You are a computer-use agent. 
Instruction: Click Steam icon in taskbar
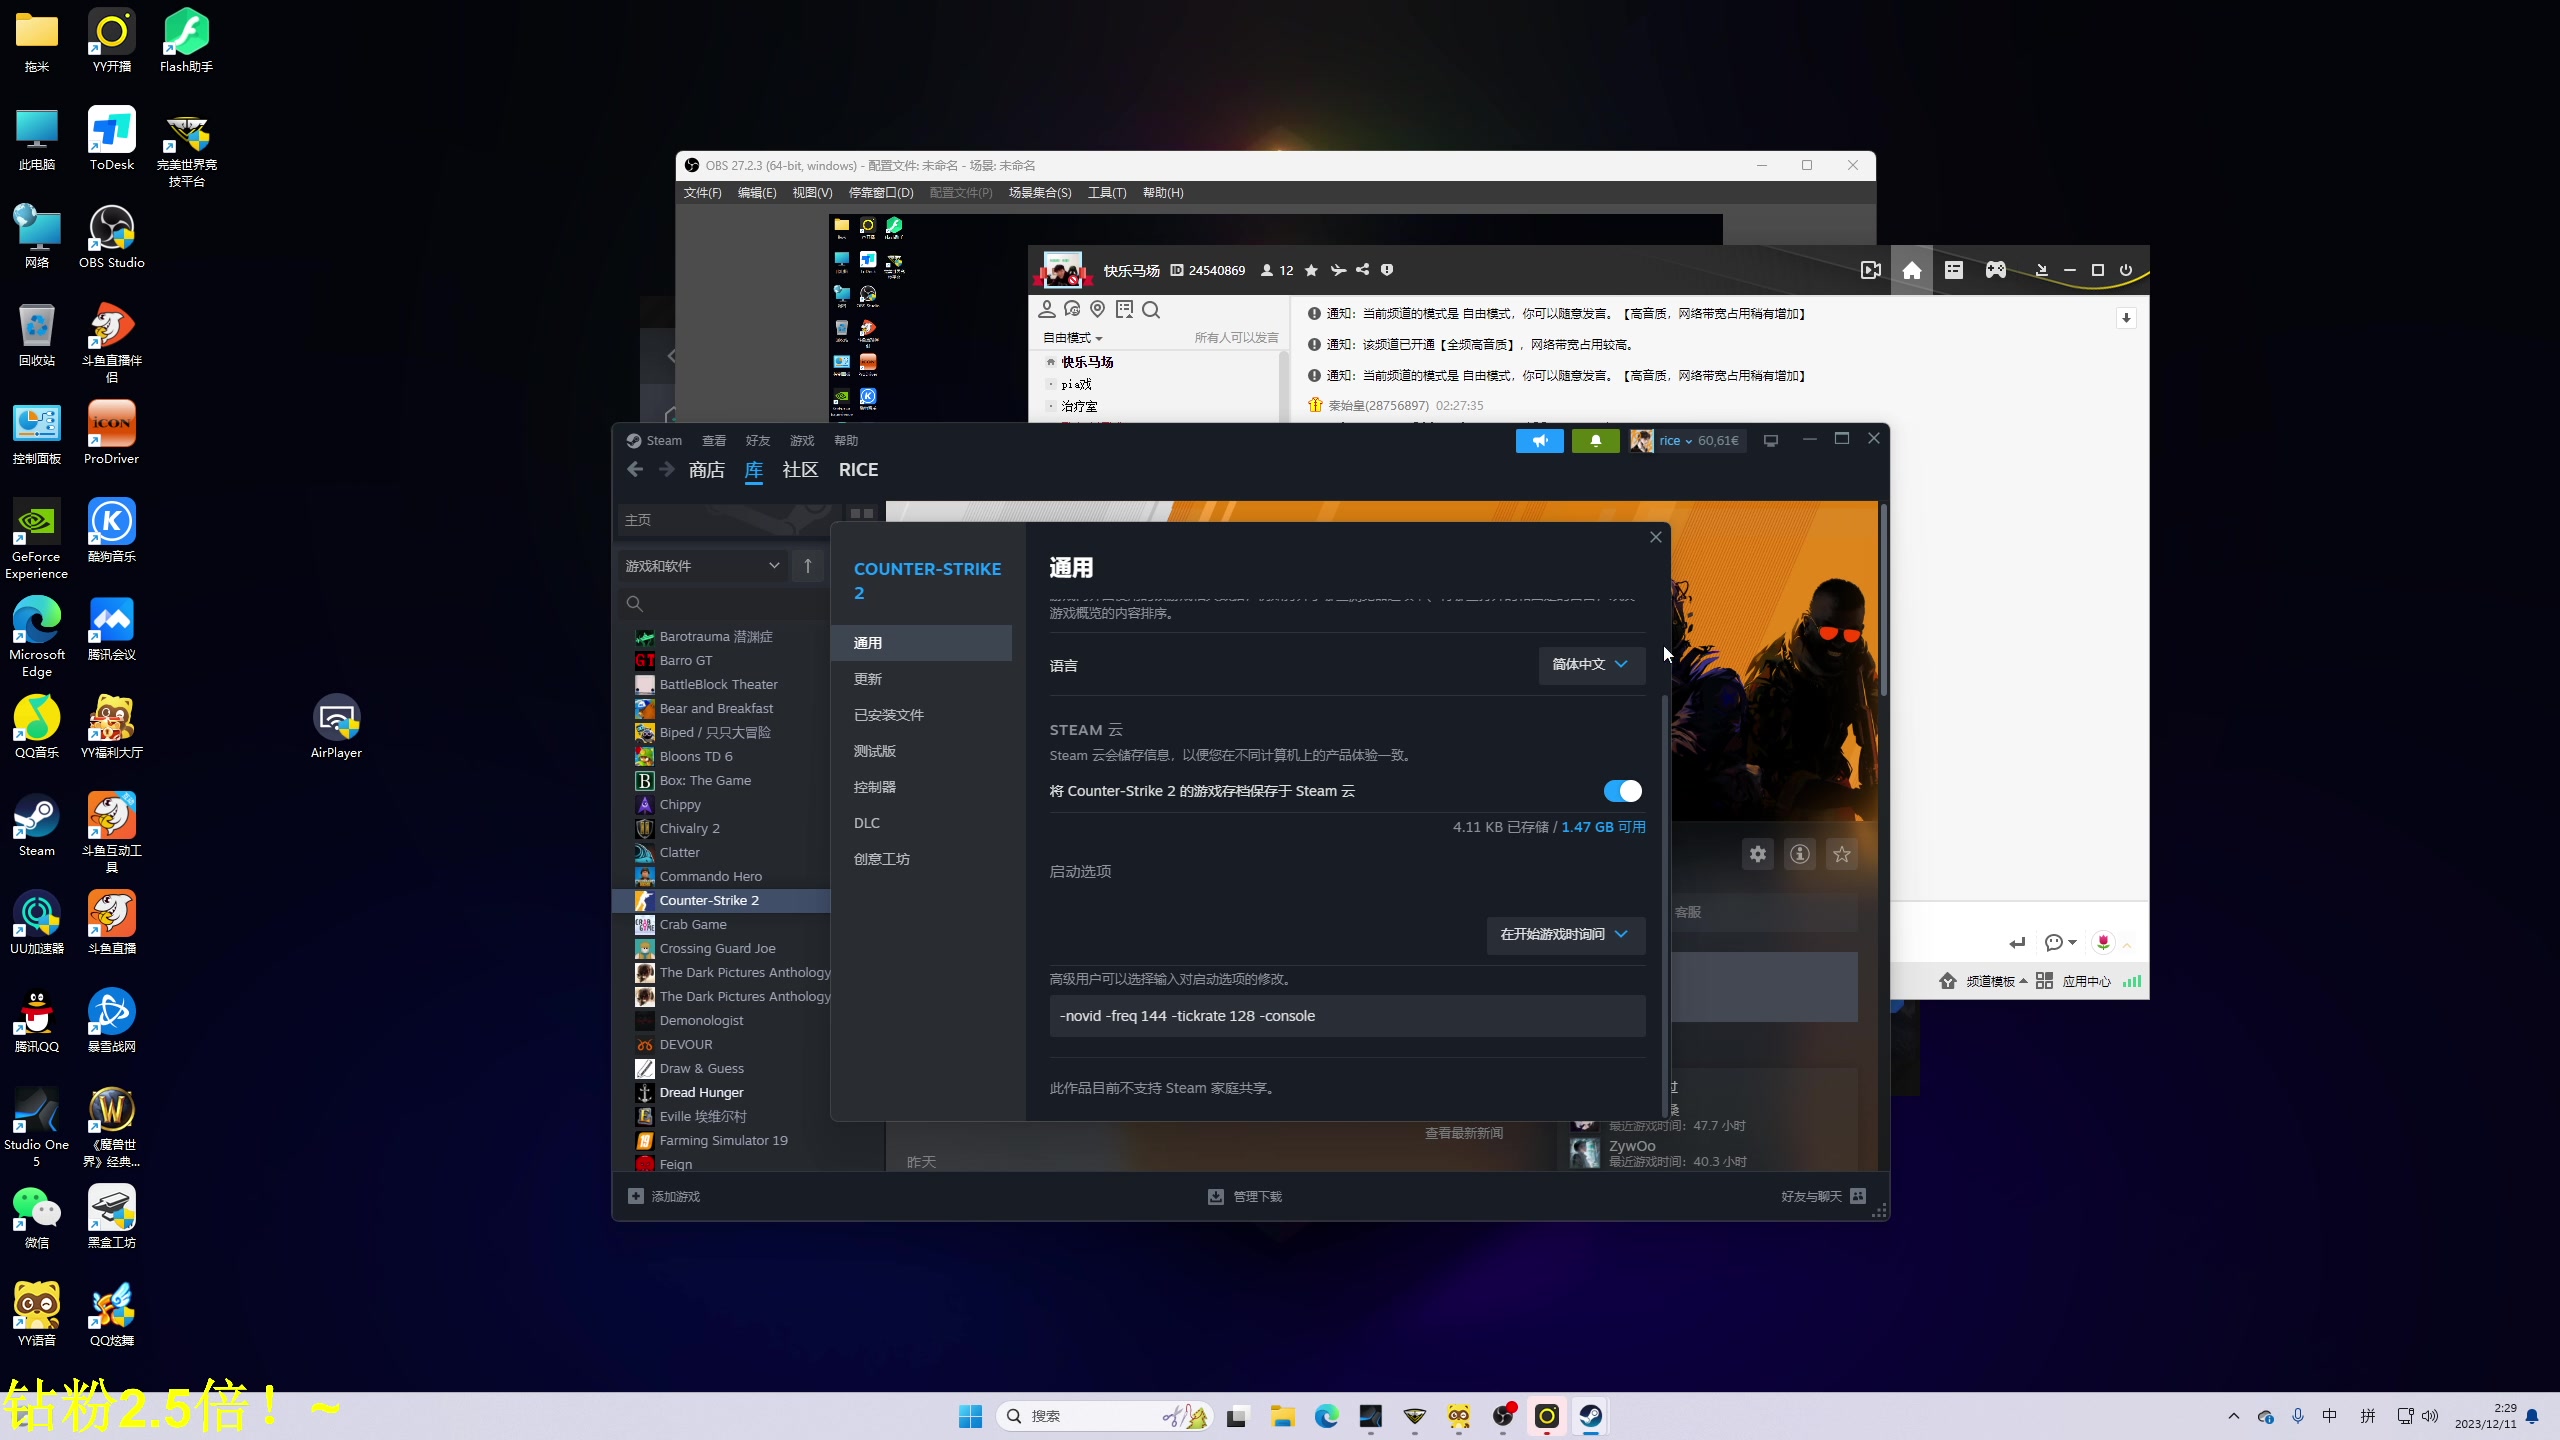point(1590,1416)
